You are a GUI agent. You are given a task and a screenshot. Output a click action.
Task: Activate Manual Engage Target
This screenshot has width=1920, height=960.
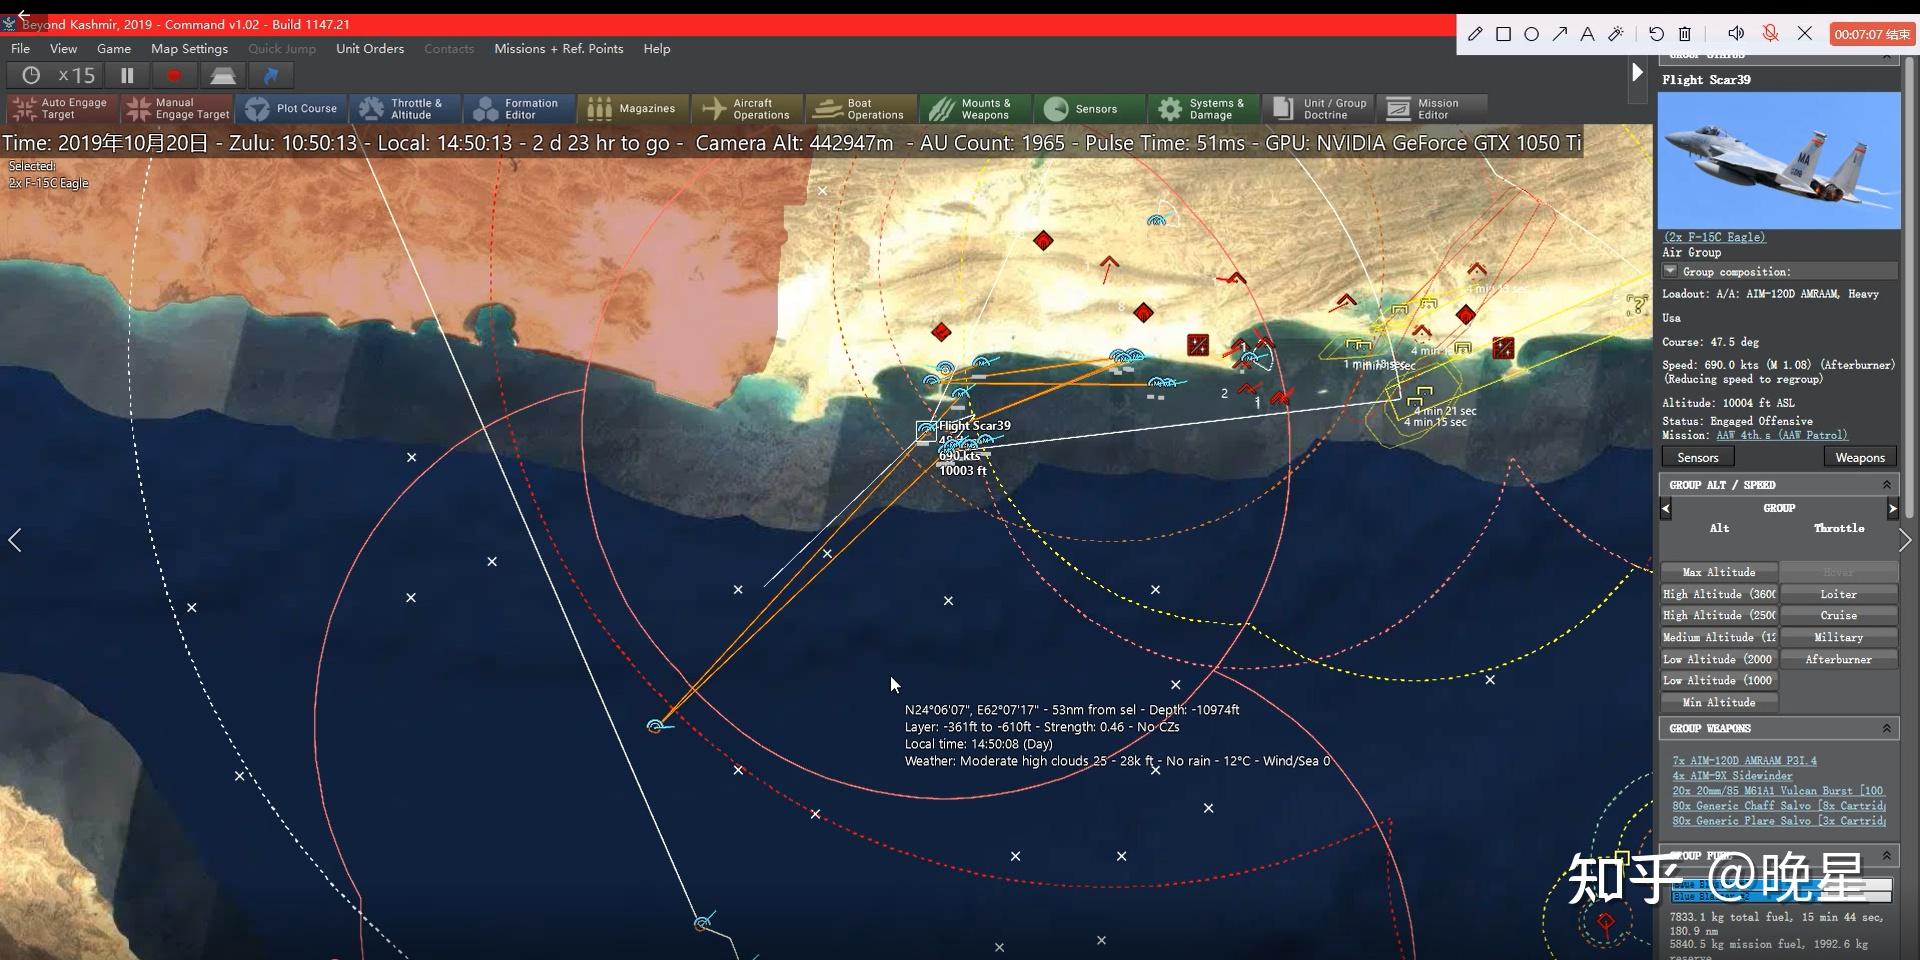coord(178,108)
